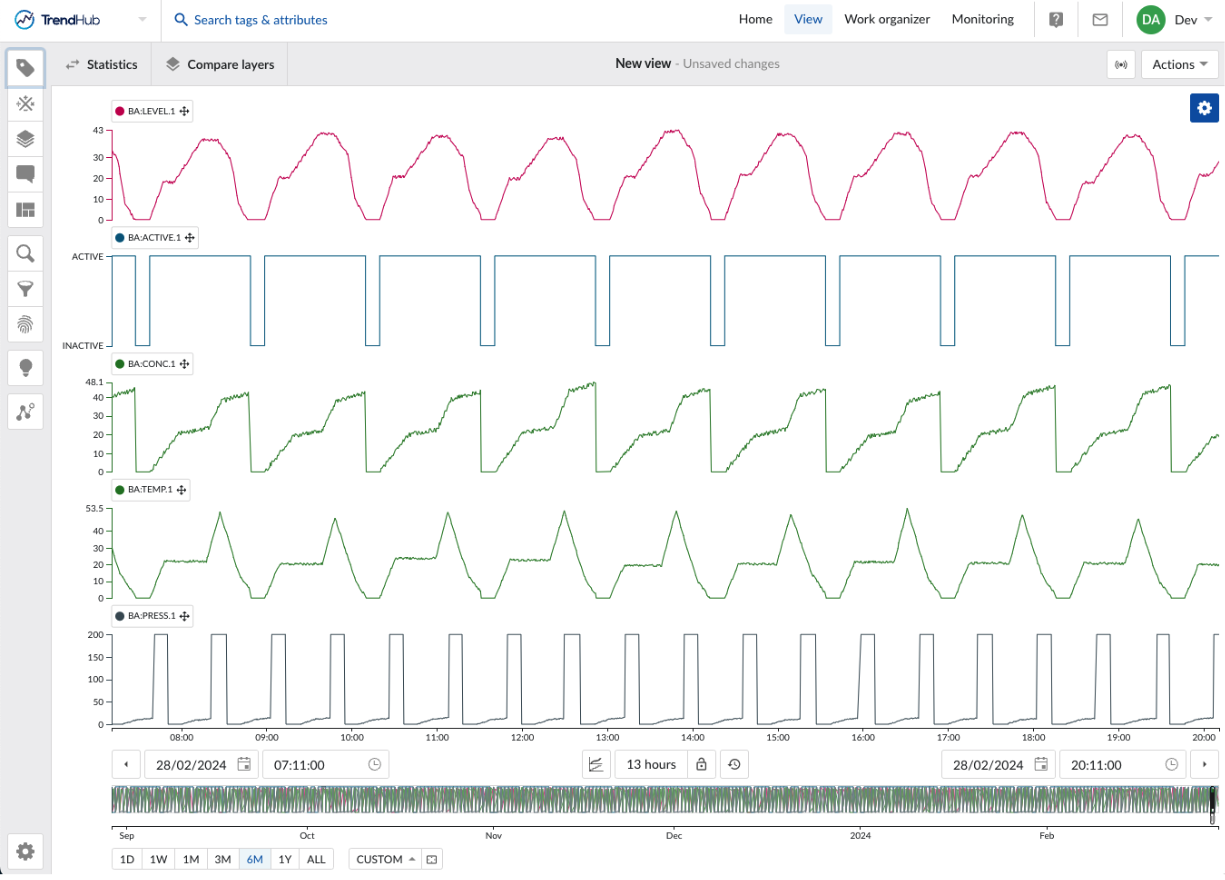Toggle the stacked trend layout icon
This screenshot has width=1225, height=880.
coord(596,765)
